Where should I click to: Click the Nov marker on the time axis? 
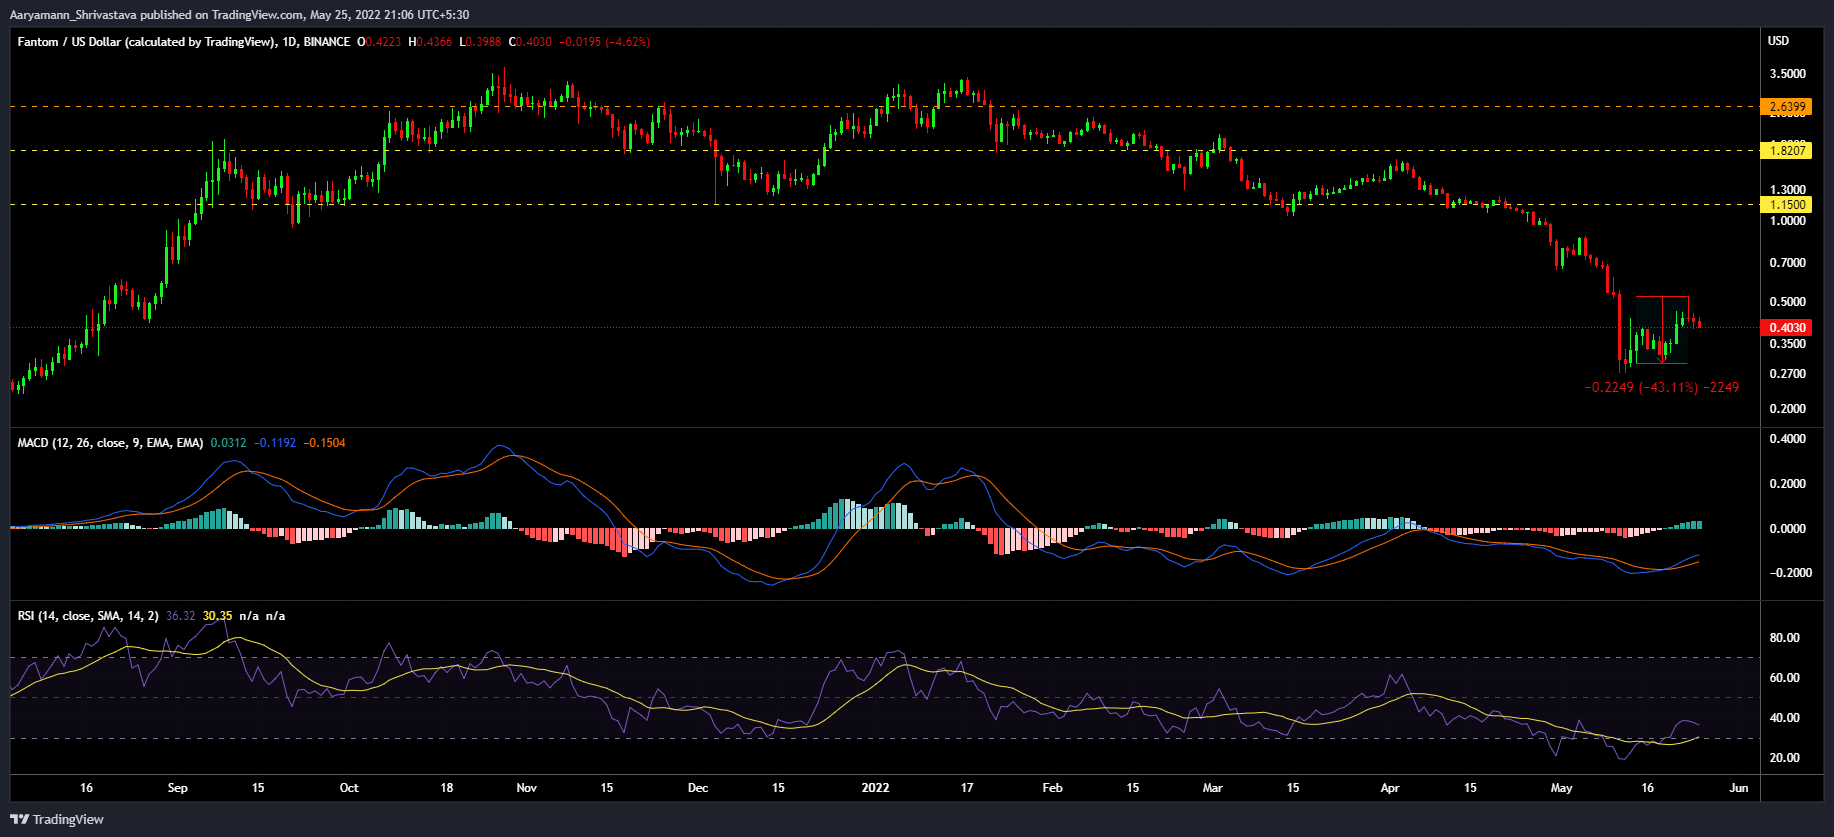pyautogui.click(x=526, y=788)
